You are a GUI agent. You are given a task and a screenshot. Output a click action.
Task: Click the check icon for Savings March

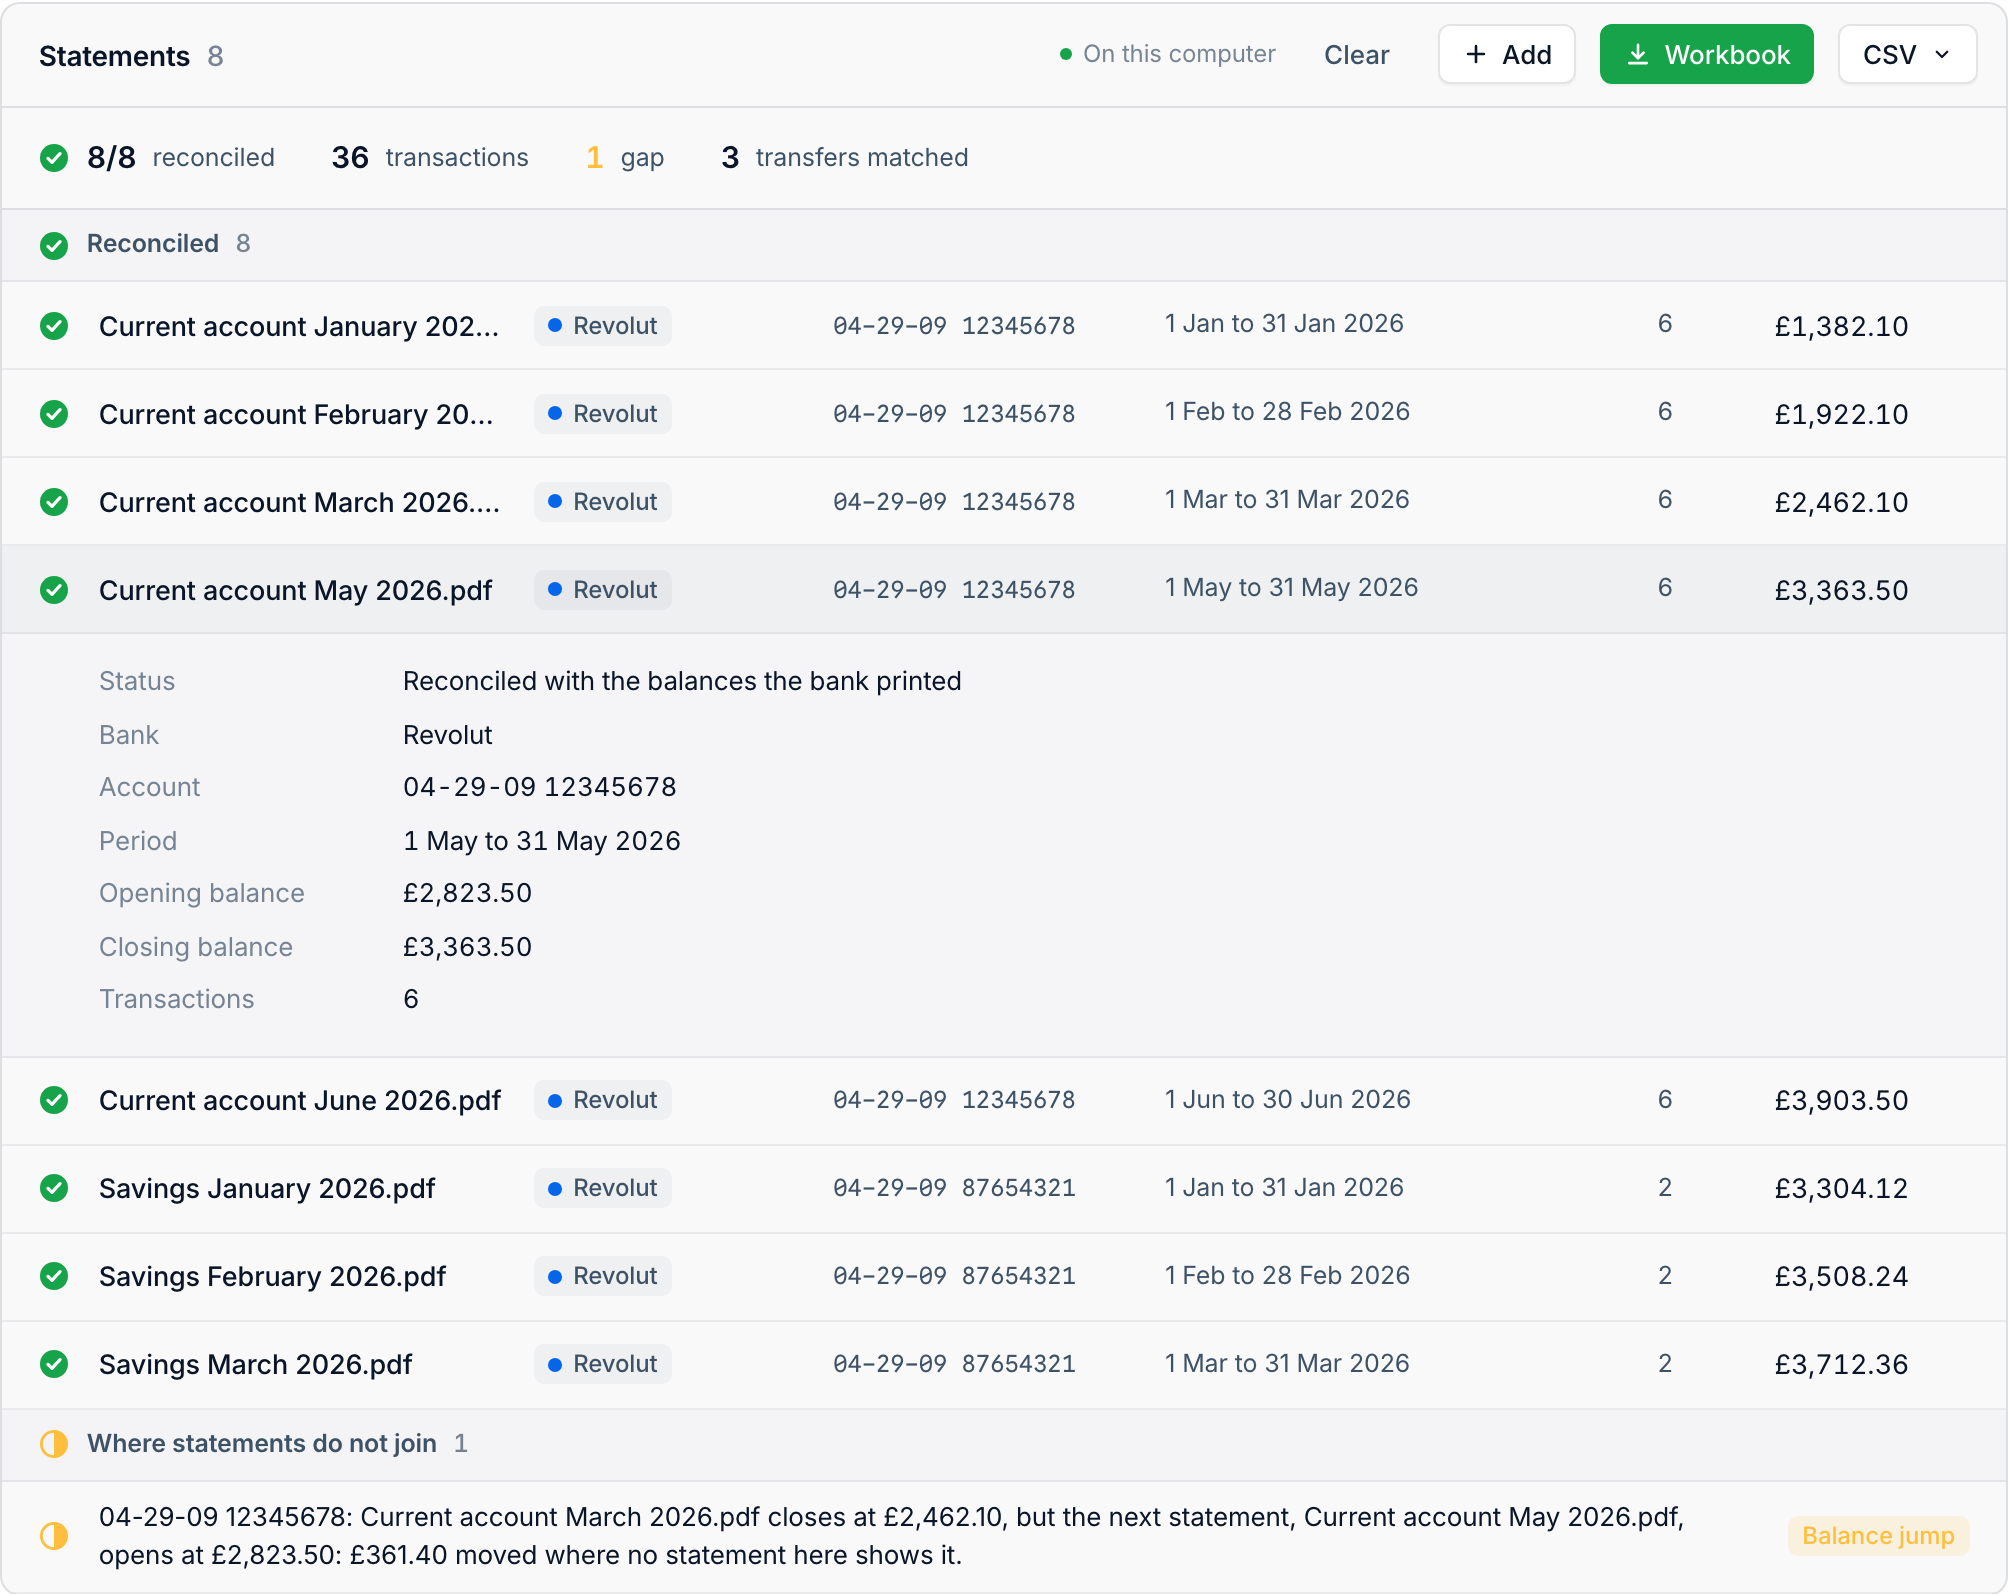54,1364
